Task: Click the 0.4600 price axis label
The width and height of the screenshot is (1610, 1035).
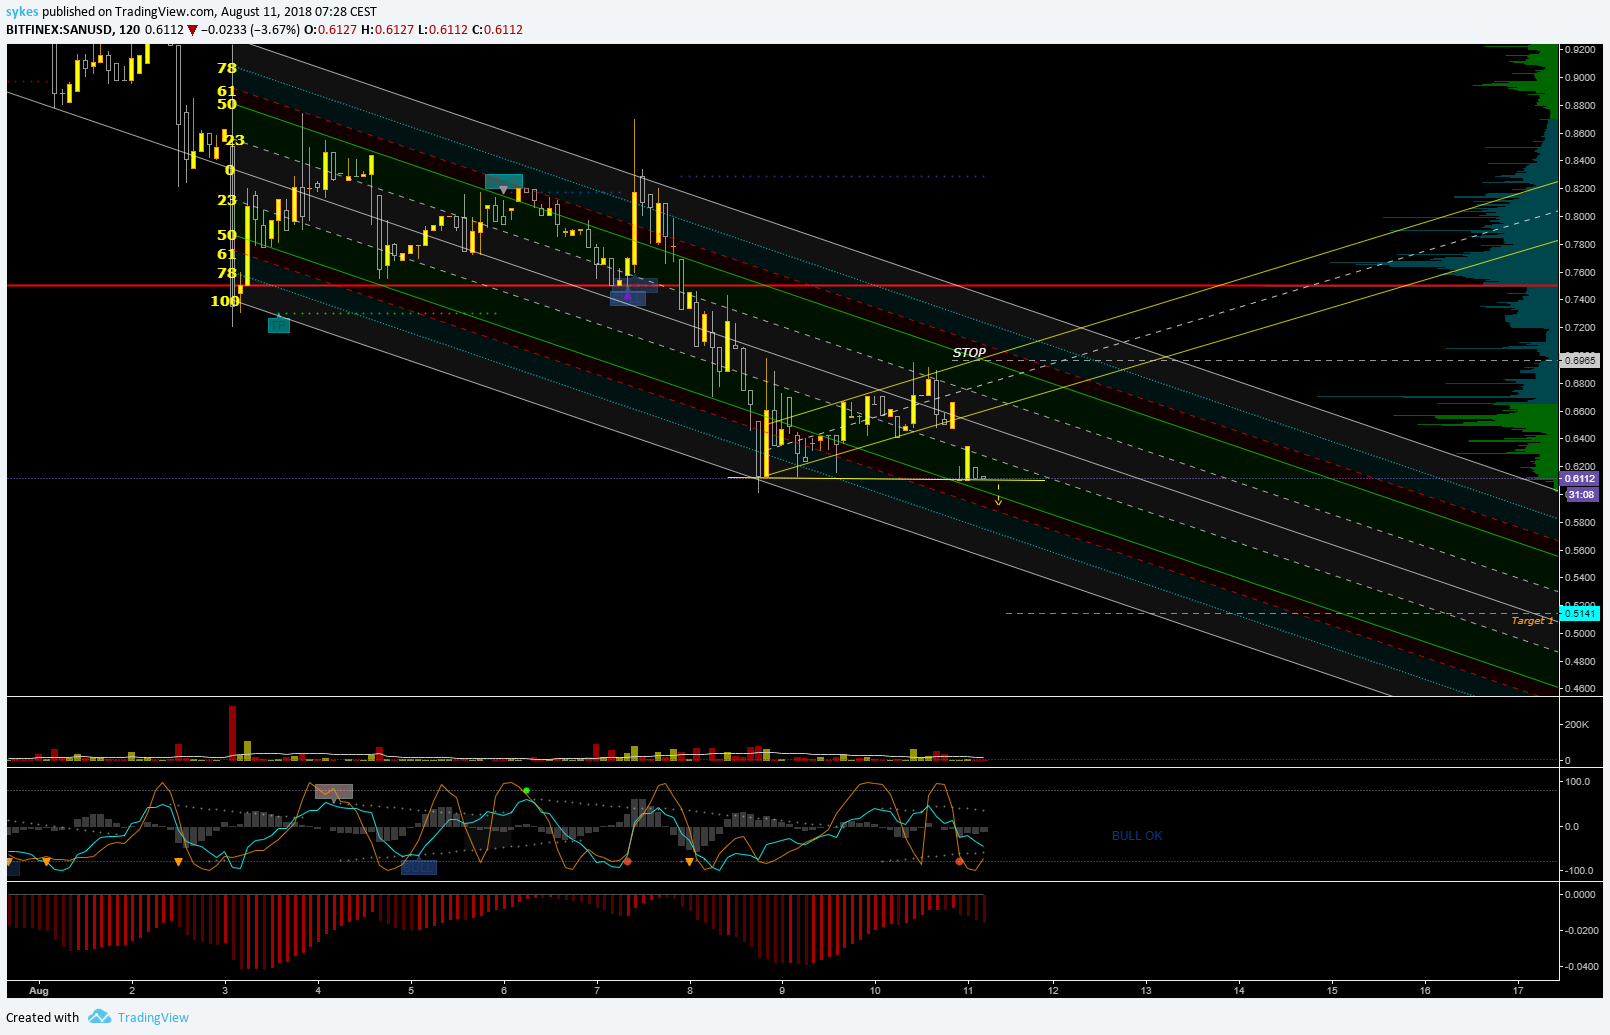Action: point(1580,689)
